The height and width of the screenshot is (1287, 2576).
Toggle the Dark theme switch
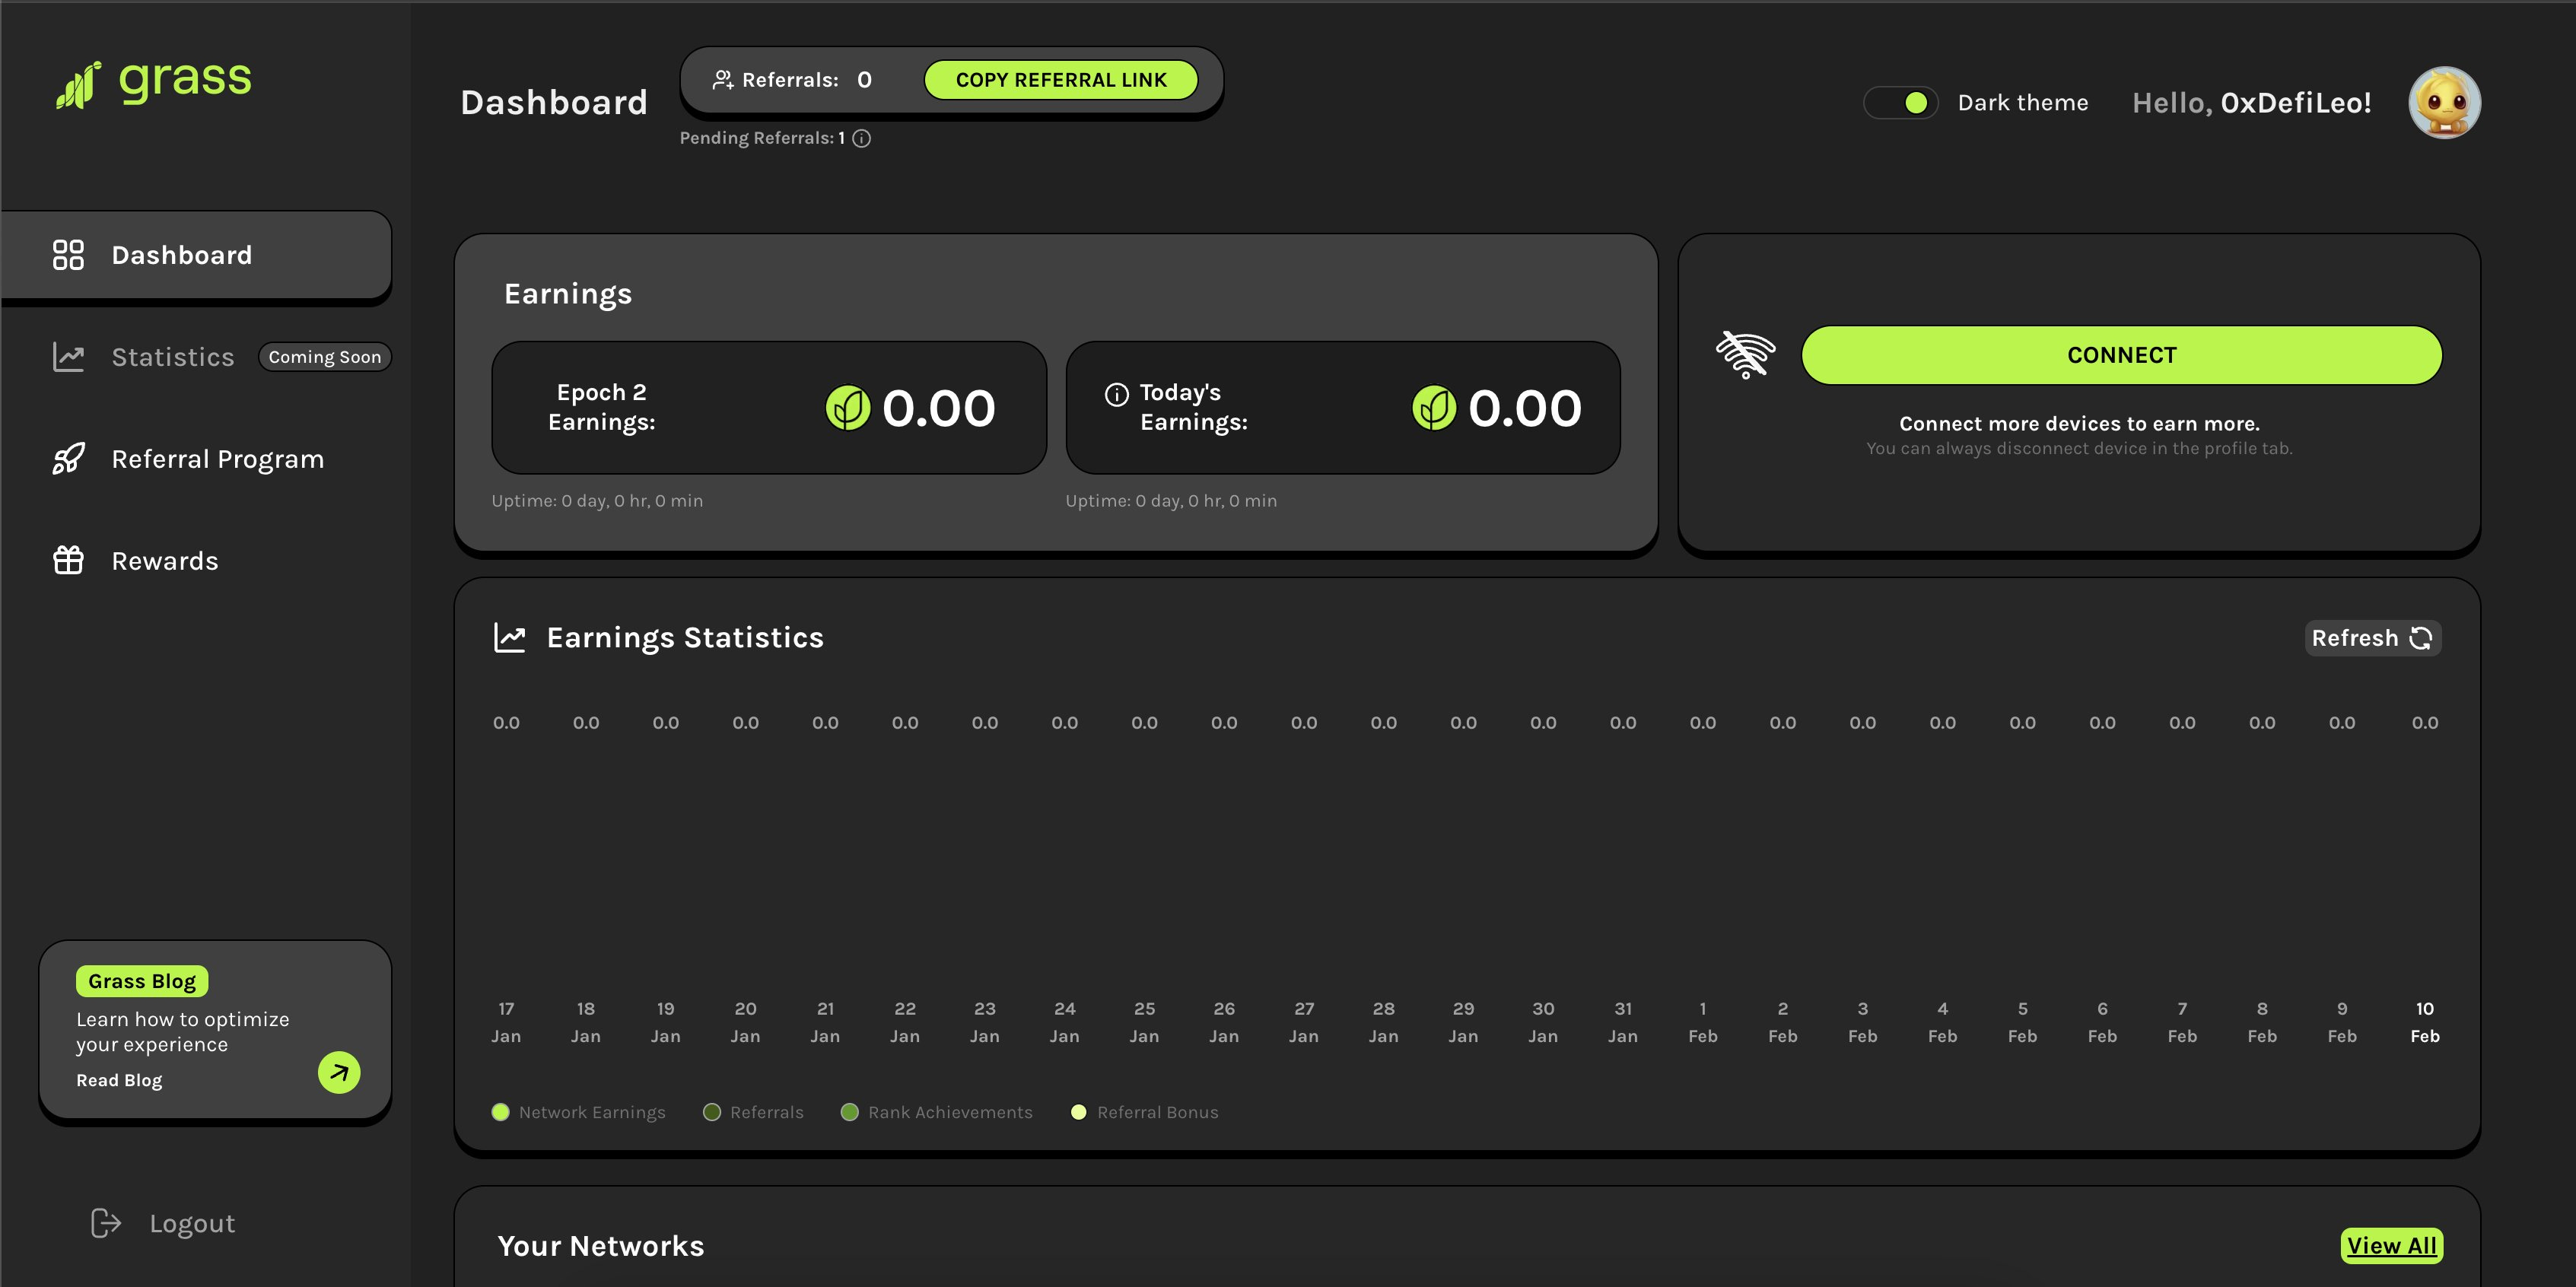pyautogui.click(x=1901, y=103)
